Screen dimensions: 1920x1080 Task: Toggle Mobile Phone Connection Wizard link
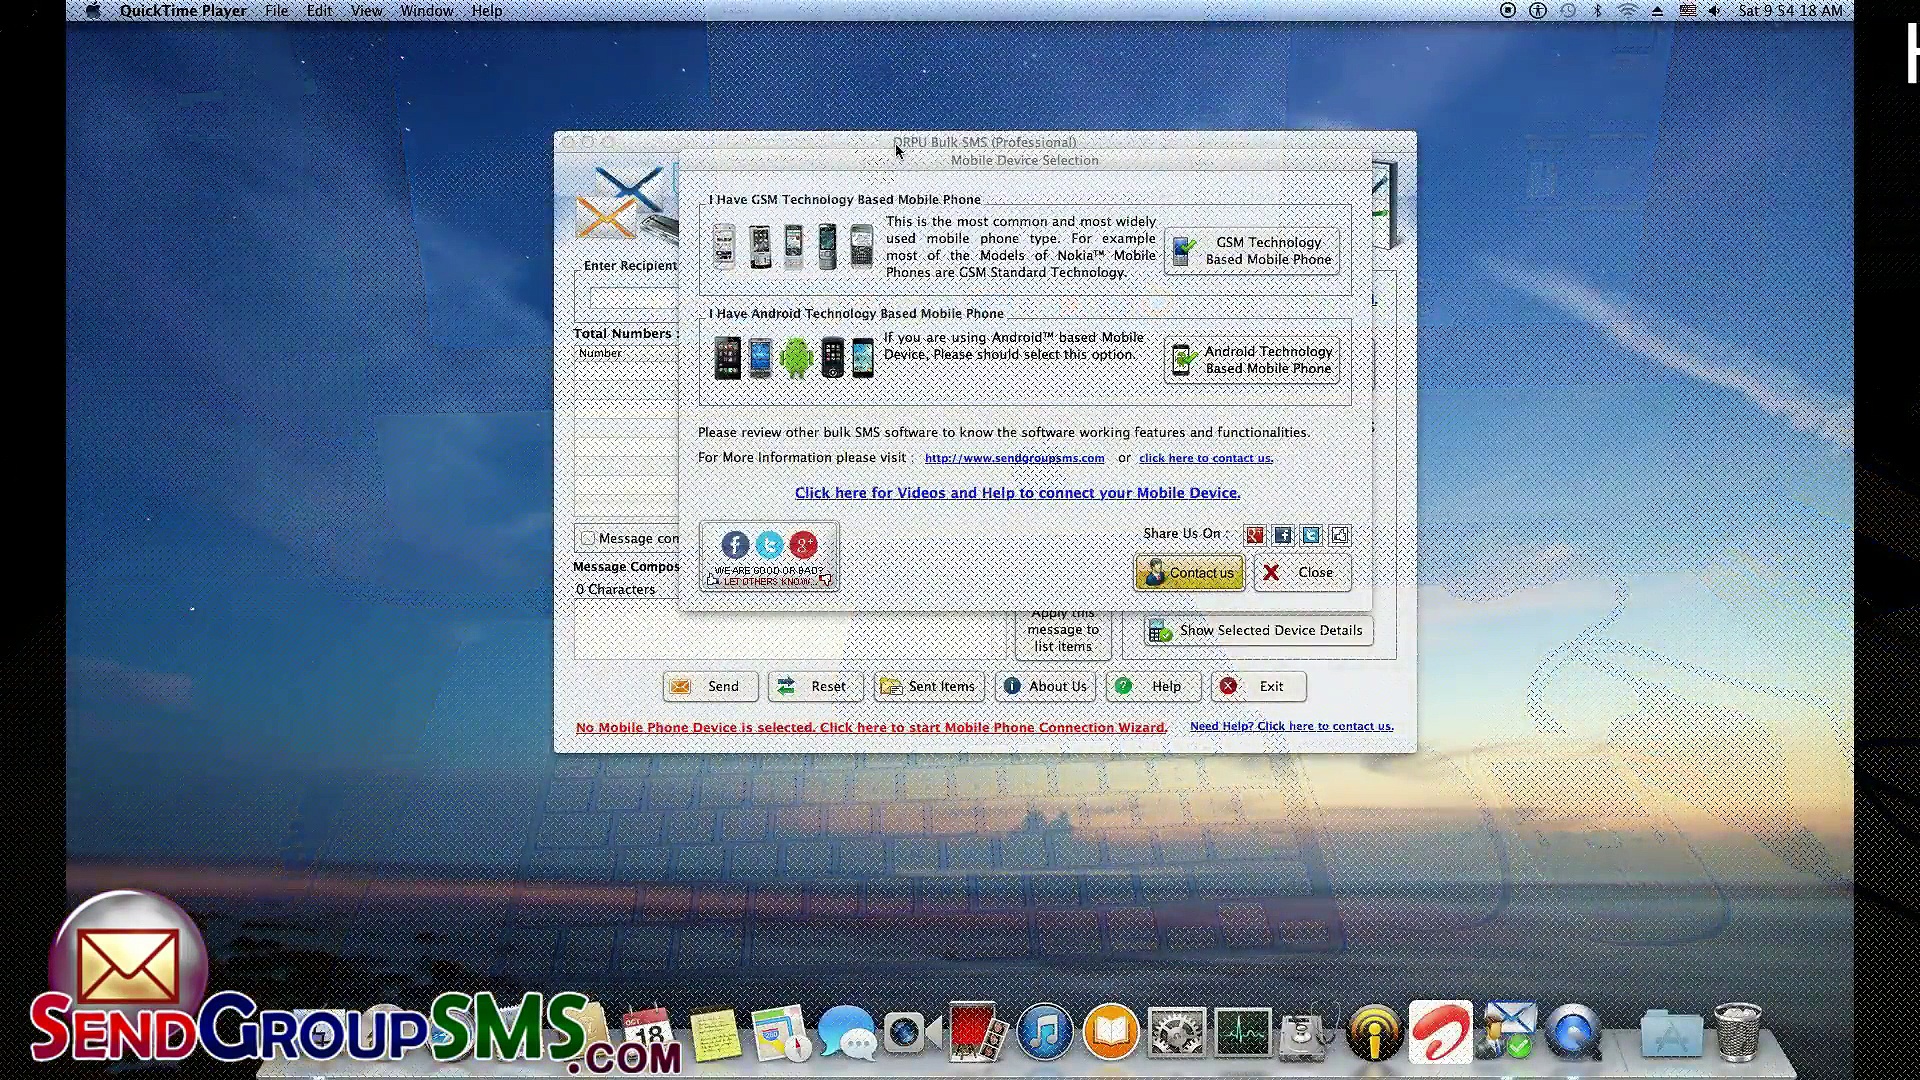pyautogui.click(x=870, y=727)
